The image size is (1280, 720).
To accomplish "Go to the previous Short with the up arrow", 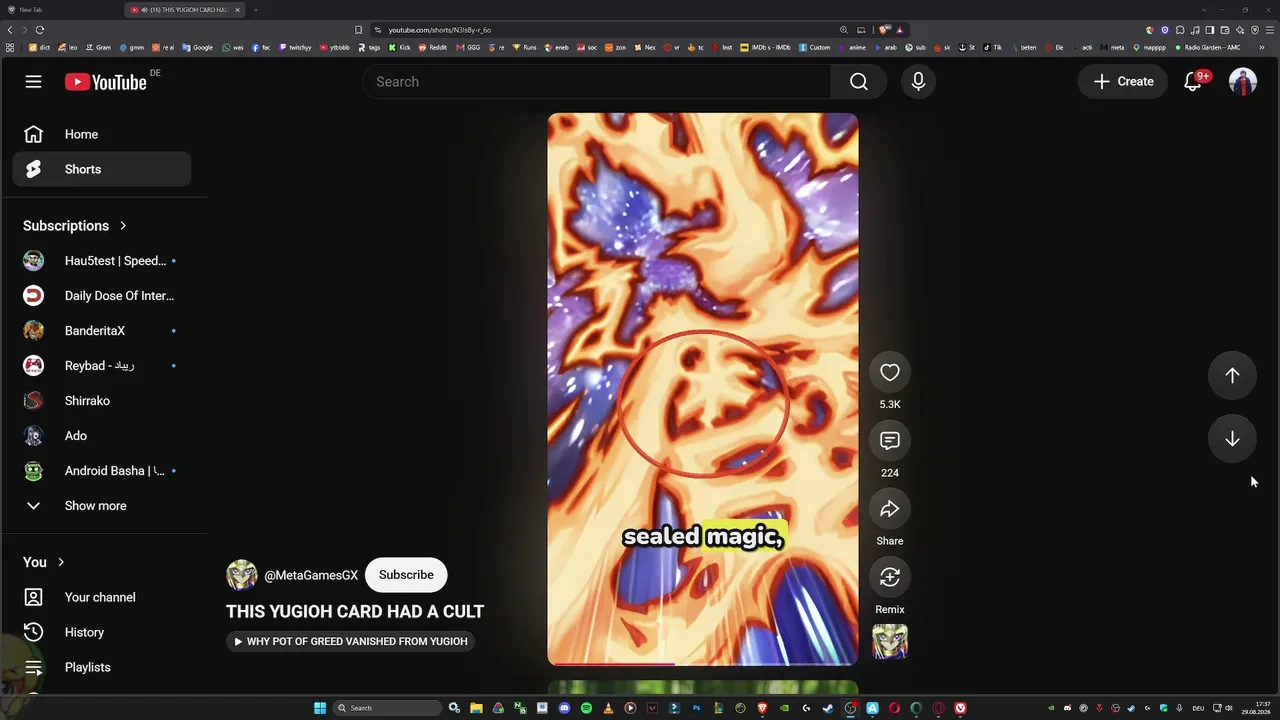I will [x=1232, y=375].
